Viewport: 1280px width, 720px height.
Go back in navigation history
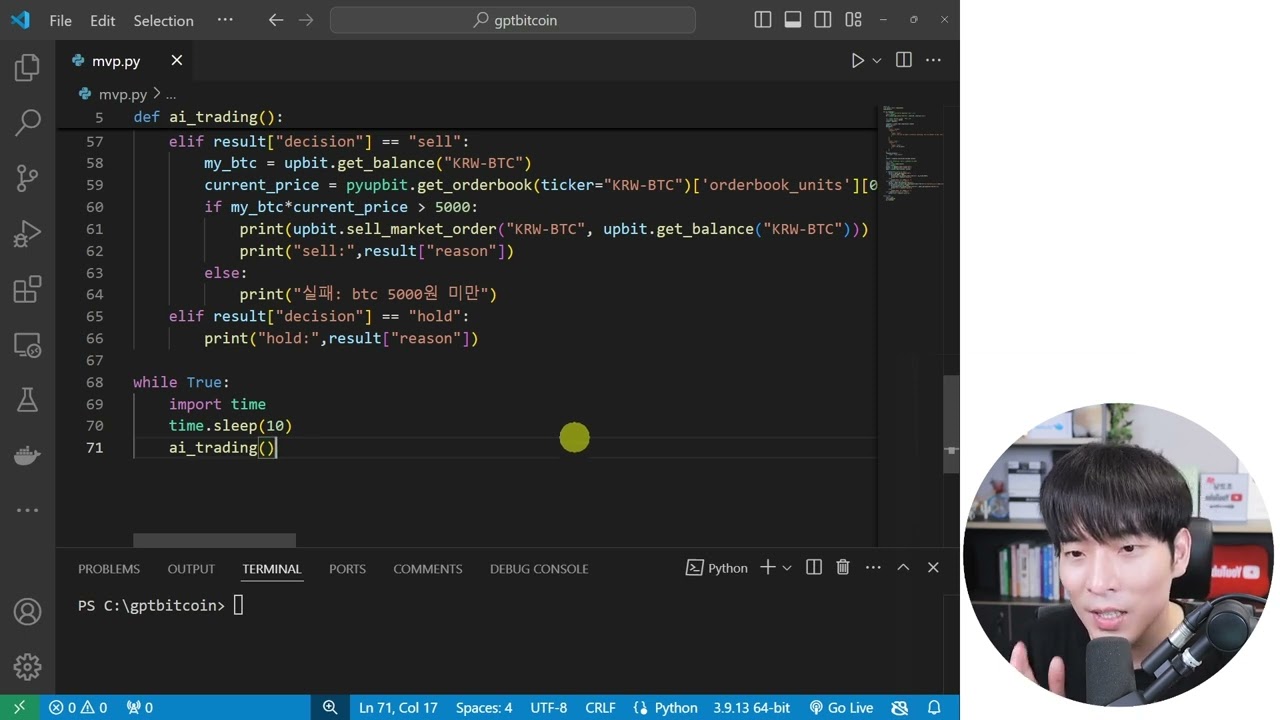click(276, 20)
